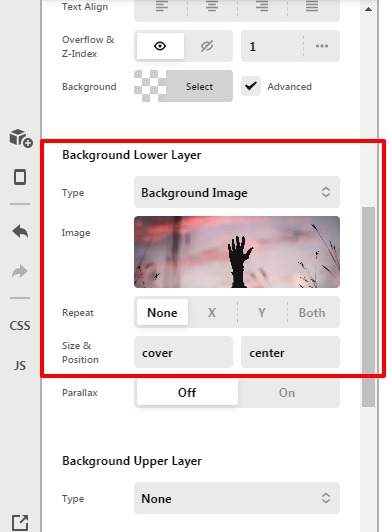Open the add element cube icon
The width and height of the screenshot is (387, 532).
21,138
